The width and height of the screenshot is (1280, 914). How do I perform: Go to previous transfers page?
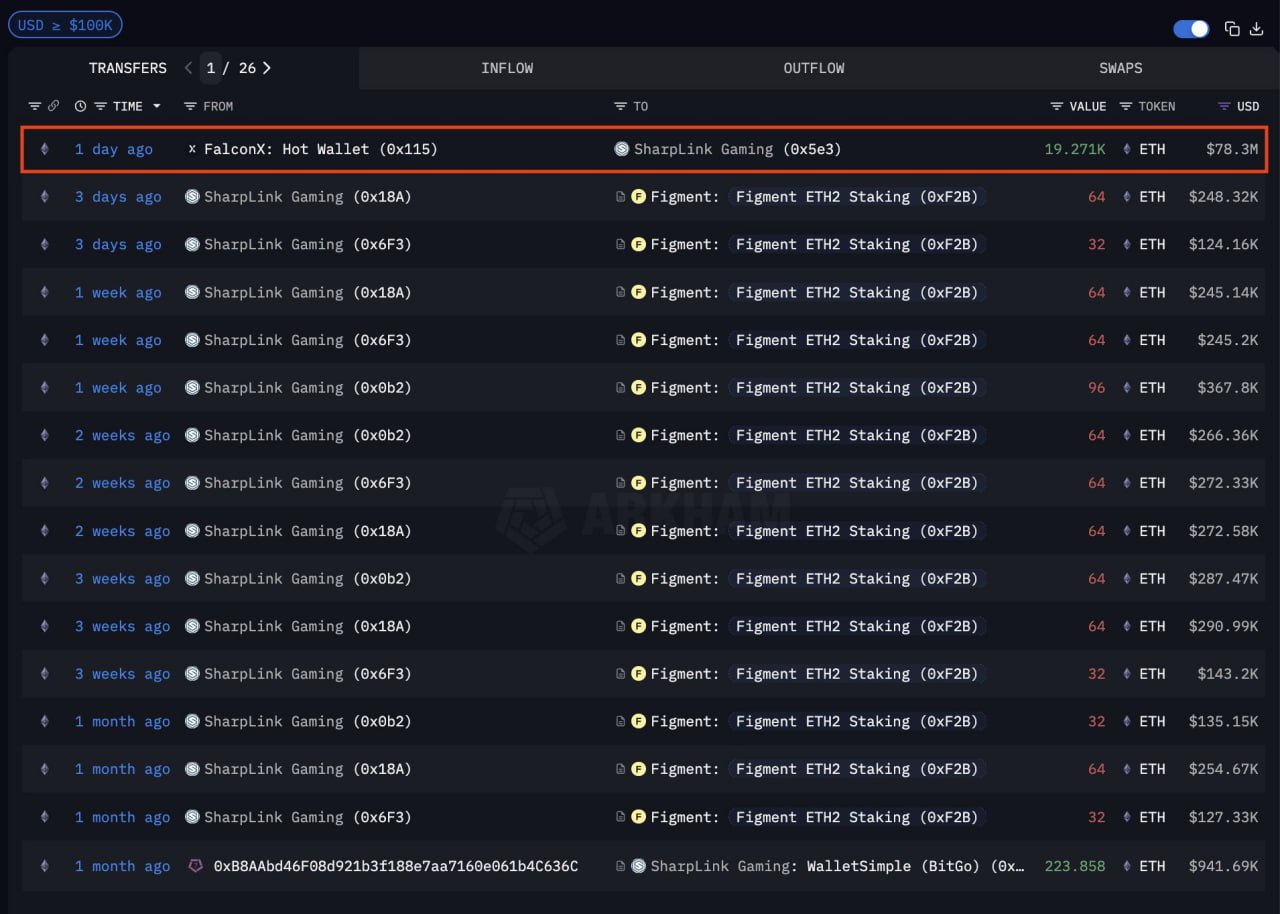(x=188, y=68)
